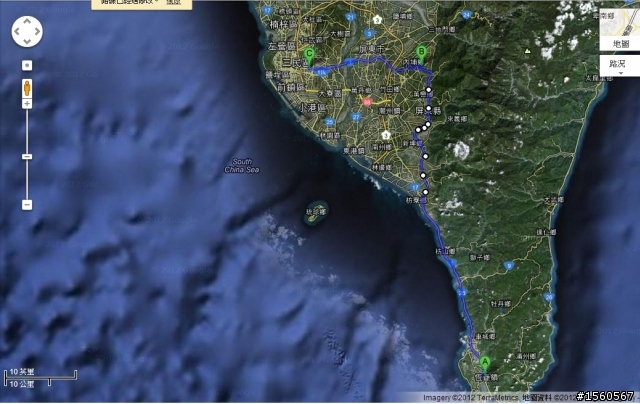The image size is (640, 404).
Task: Click the green marker C in 三民區
Action: point(309,56)
